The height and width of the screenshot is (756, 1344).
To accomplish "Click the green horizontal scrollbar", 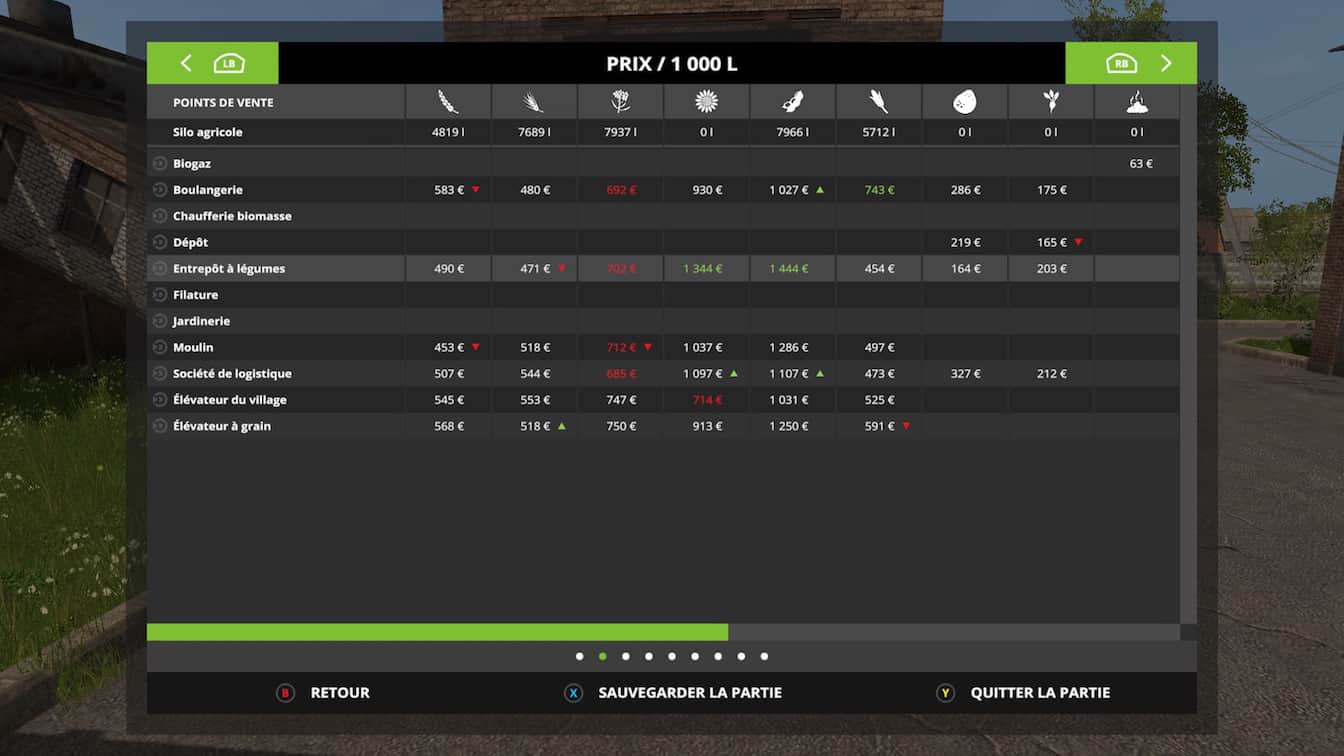I will click(437, 632).
